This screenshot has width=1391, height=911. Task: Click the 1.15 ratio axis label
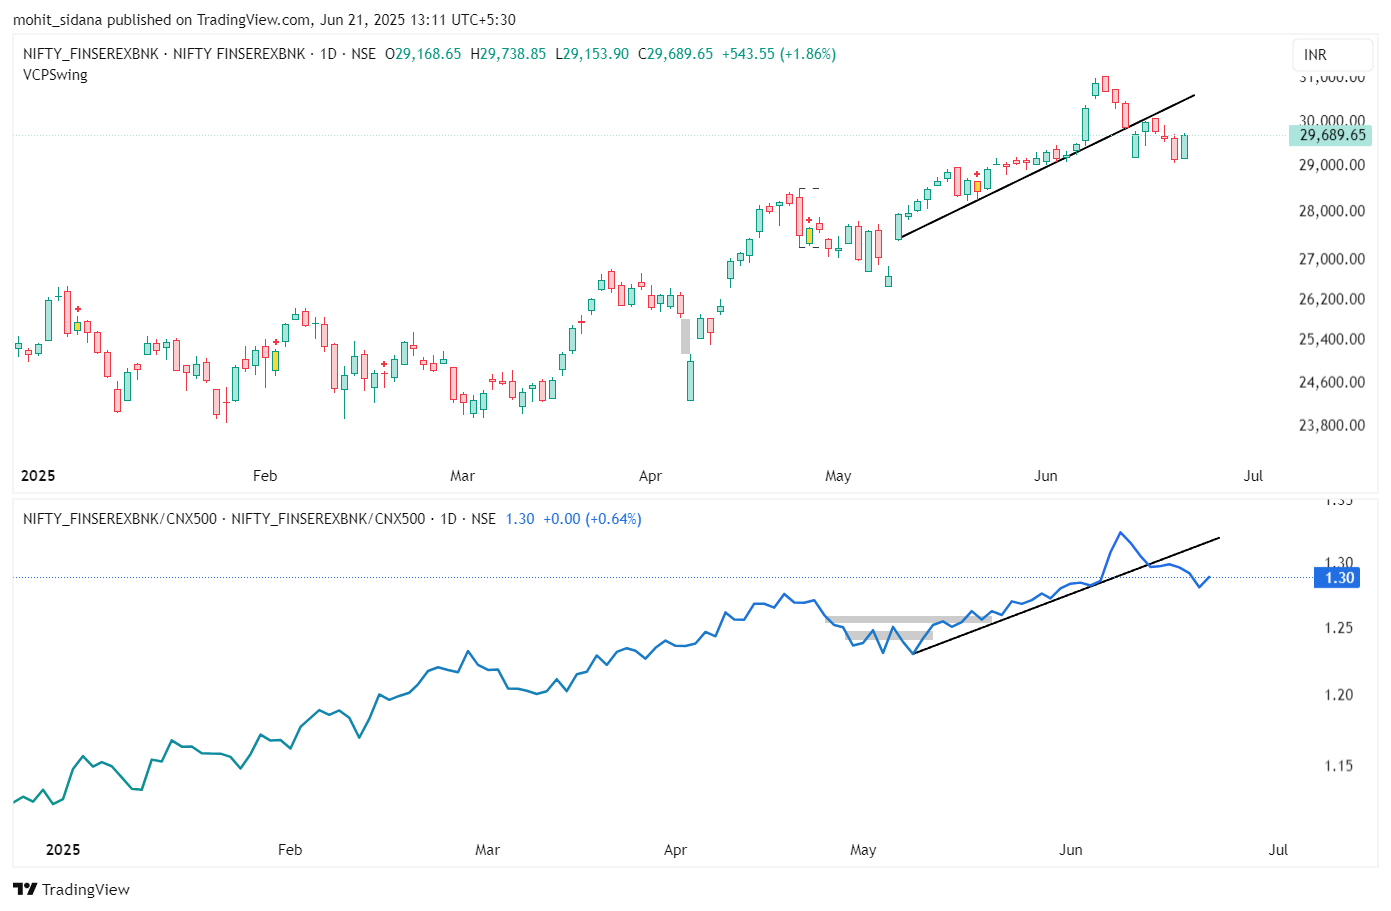tap(1339, 766)
